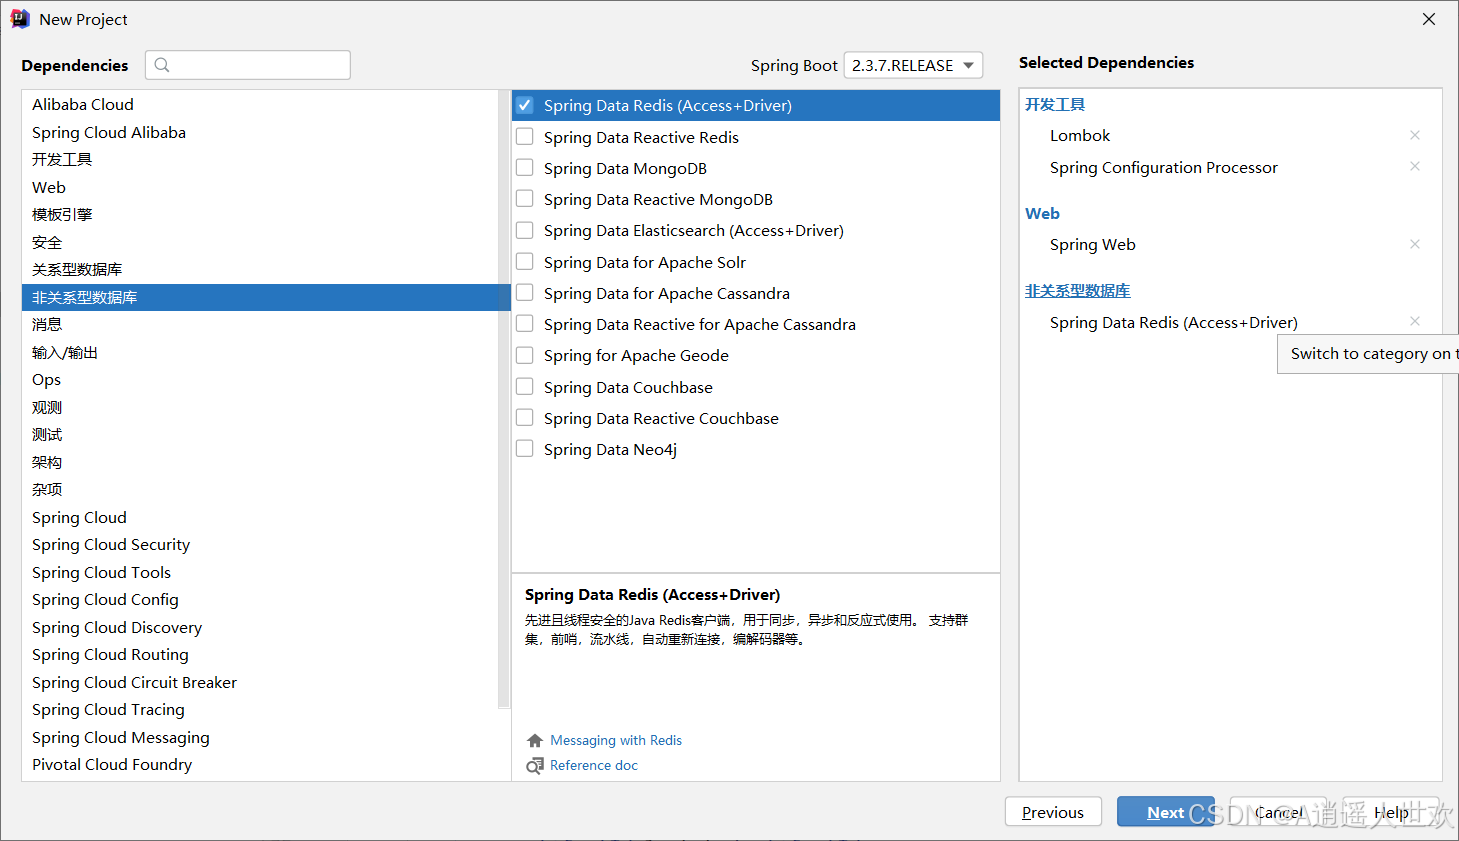The image size is (1459, 841).
Task: Remove Spring Web from Selected Dependencies
Action: pyautogui.click(x=1415, y=243)
